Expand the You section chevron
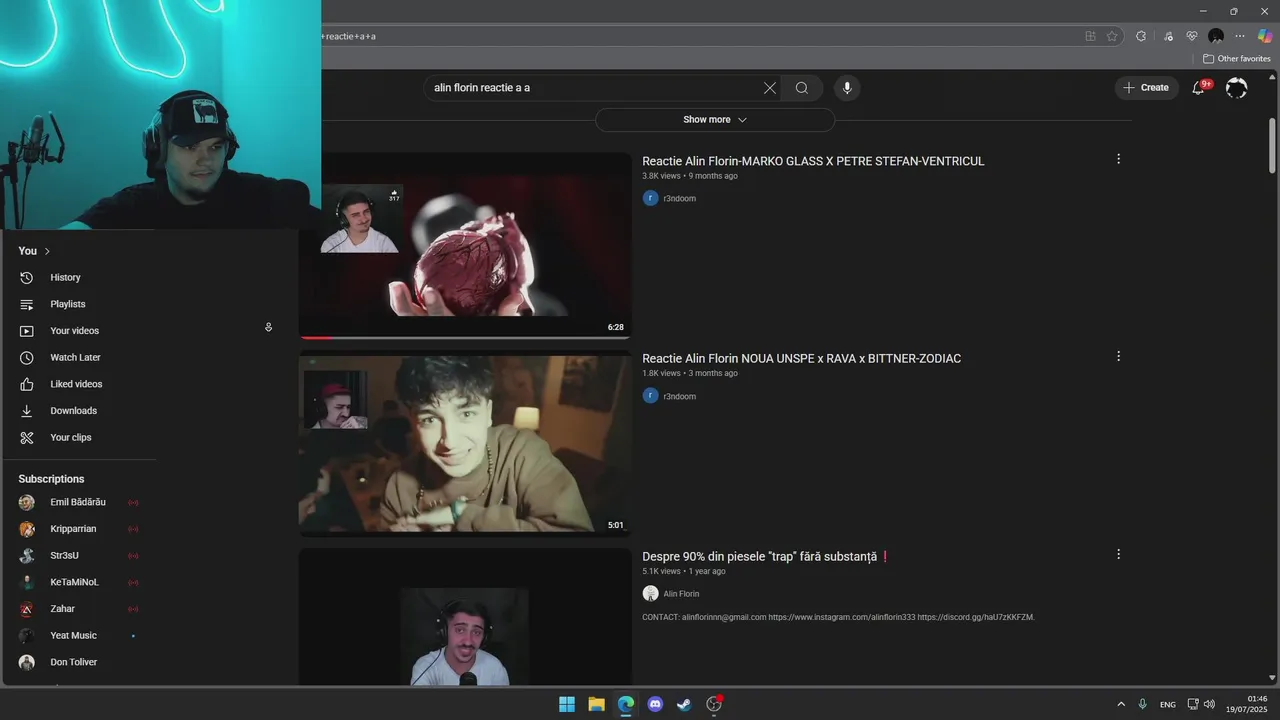 coord(47,251)
